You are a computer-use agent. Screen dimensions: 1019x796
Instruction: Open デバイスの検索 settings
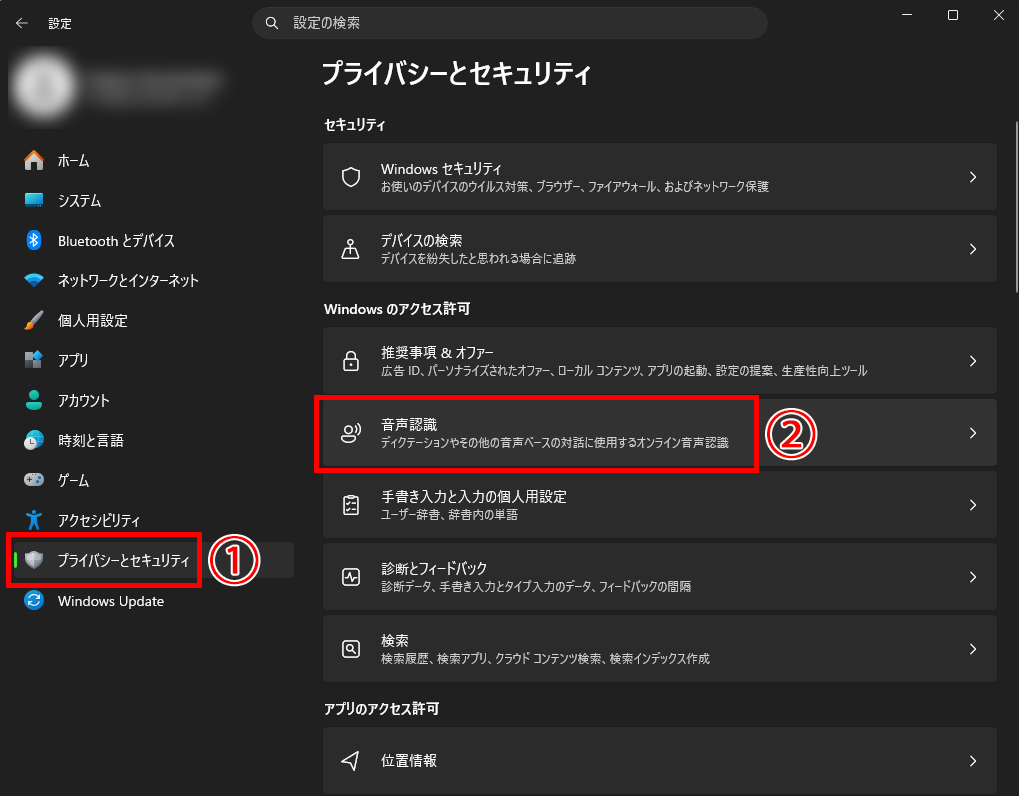pyautogui.click(x=660, y=249)
